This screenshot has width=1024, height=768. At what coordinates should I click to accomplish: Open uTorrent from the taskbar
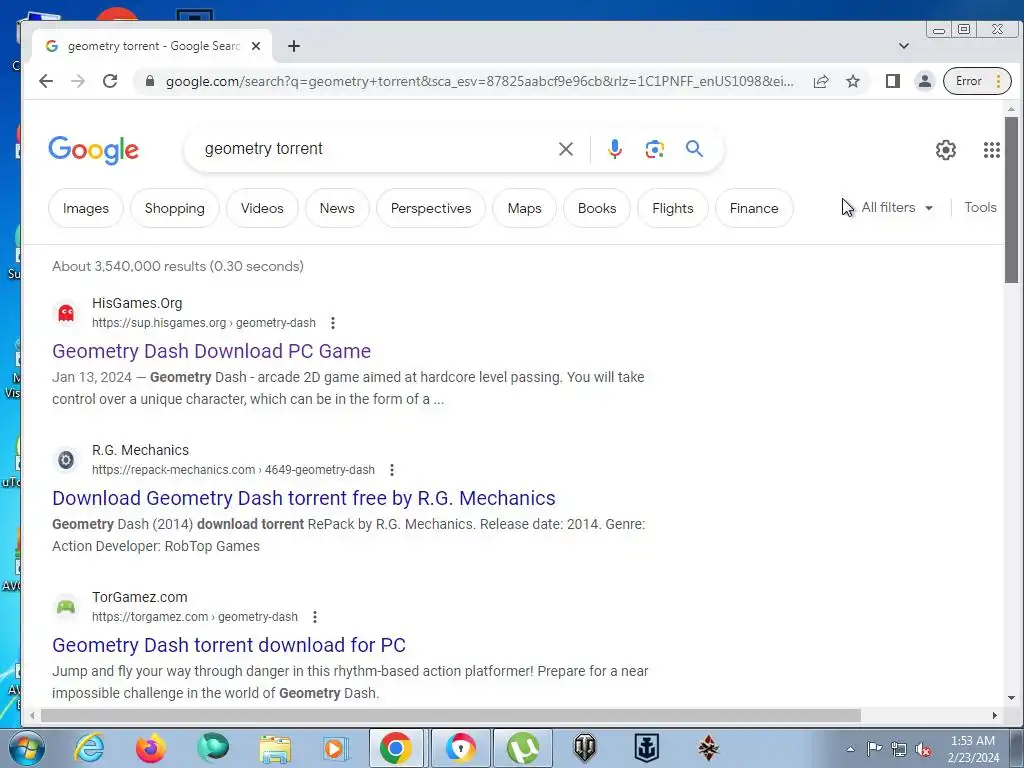522,748
